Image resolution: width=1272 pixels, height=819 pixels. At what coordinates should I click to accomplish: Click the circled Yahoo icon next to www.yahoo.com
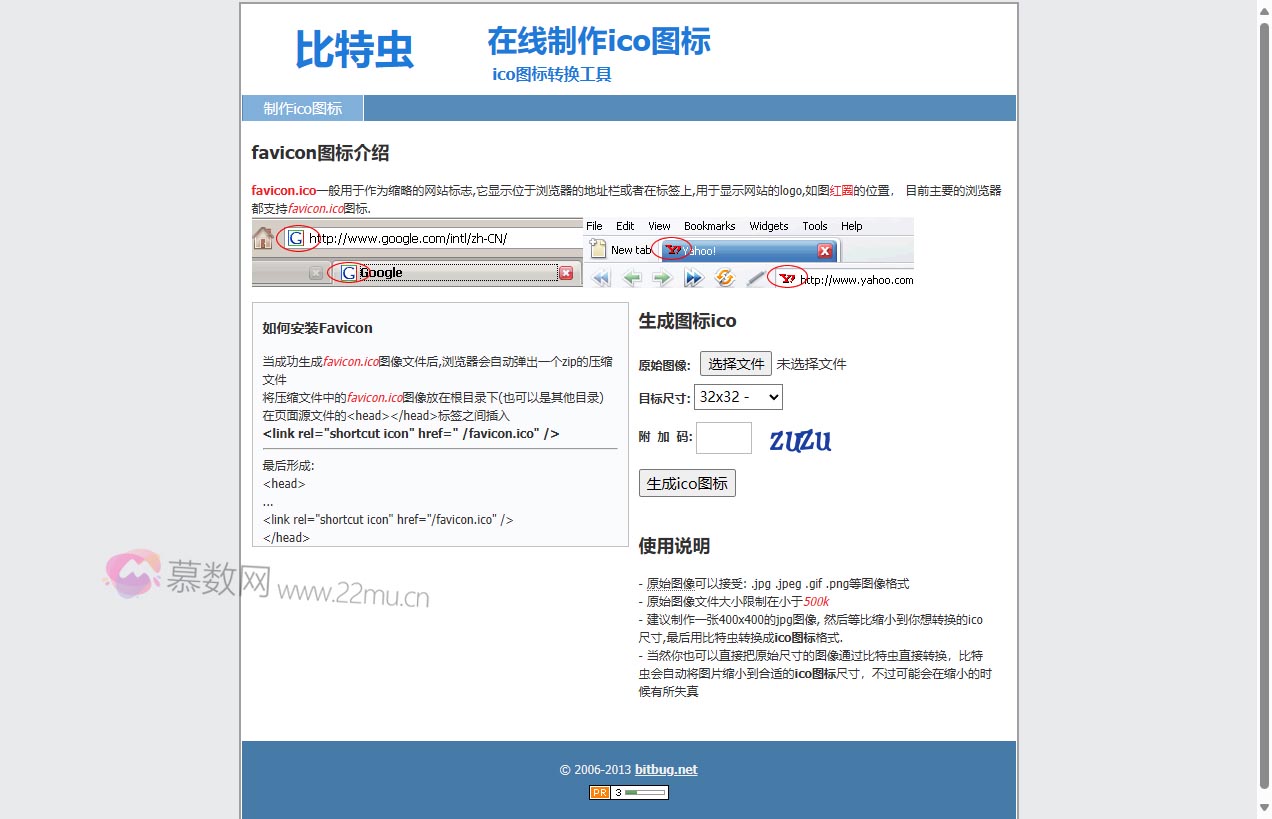[x=787, y=278]
